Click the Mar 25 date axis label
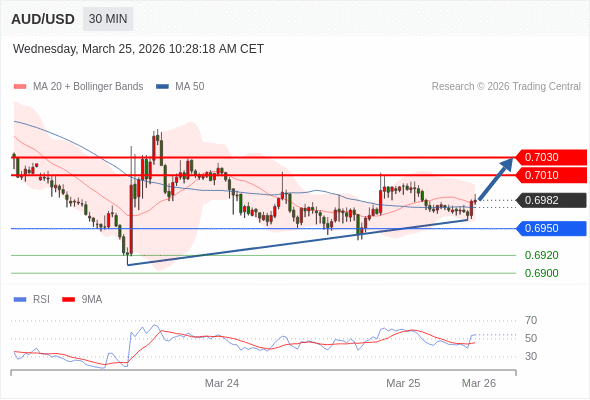This screenshot has height=400, width=590. (403, 383)
